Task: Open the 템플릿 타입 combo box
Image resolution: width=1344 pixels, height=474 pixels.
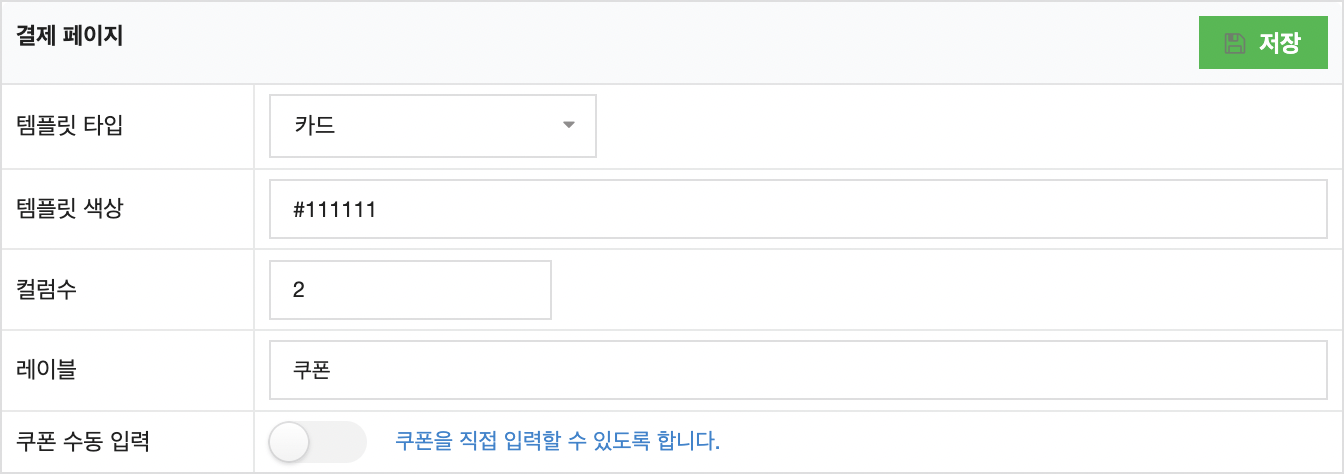Action: click(433, 126)
